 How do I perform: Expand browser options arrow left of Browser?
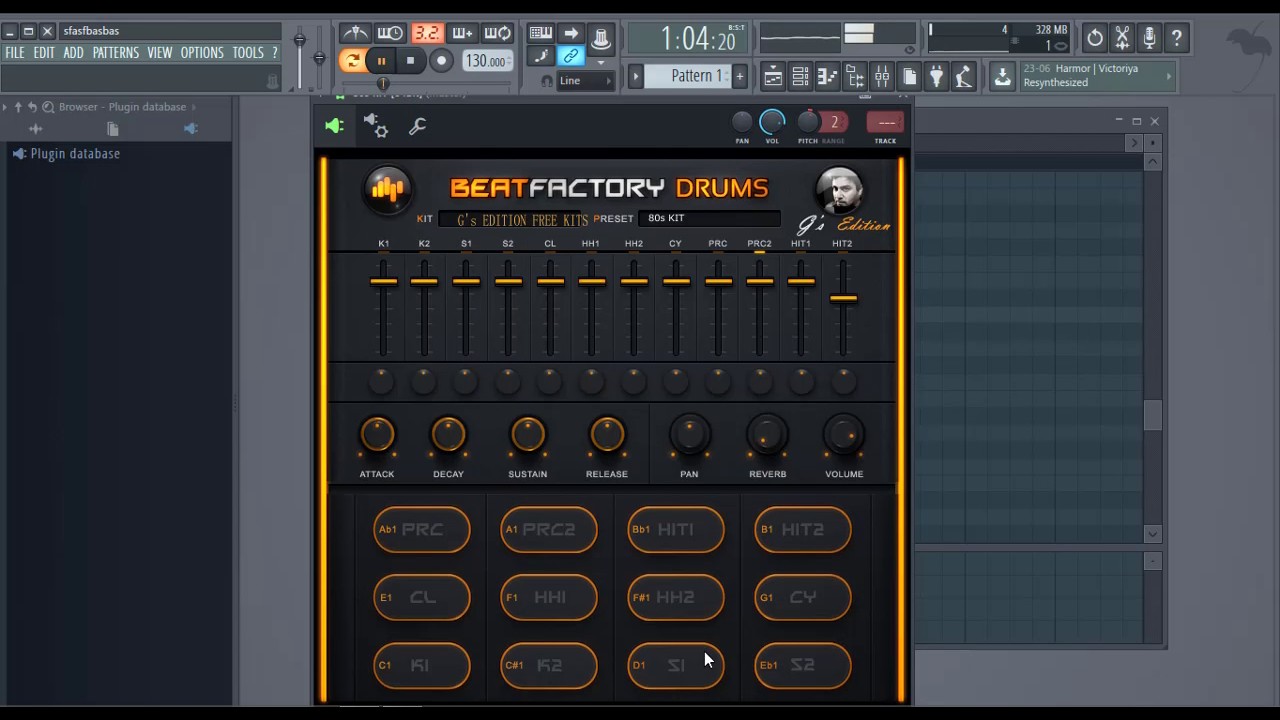pos(5,107)
